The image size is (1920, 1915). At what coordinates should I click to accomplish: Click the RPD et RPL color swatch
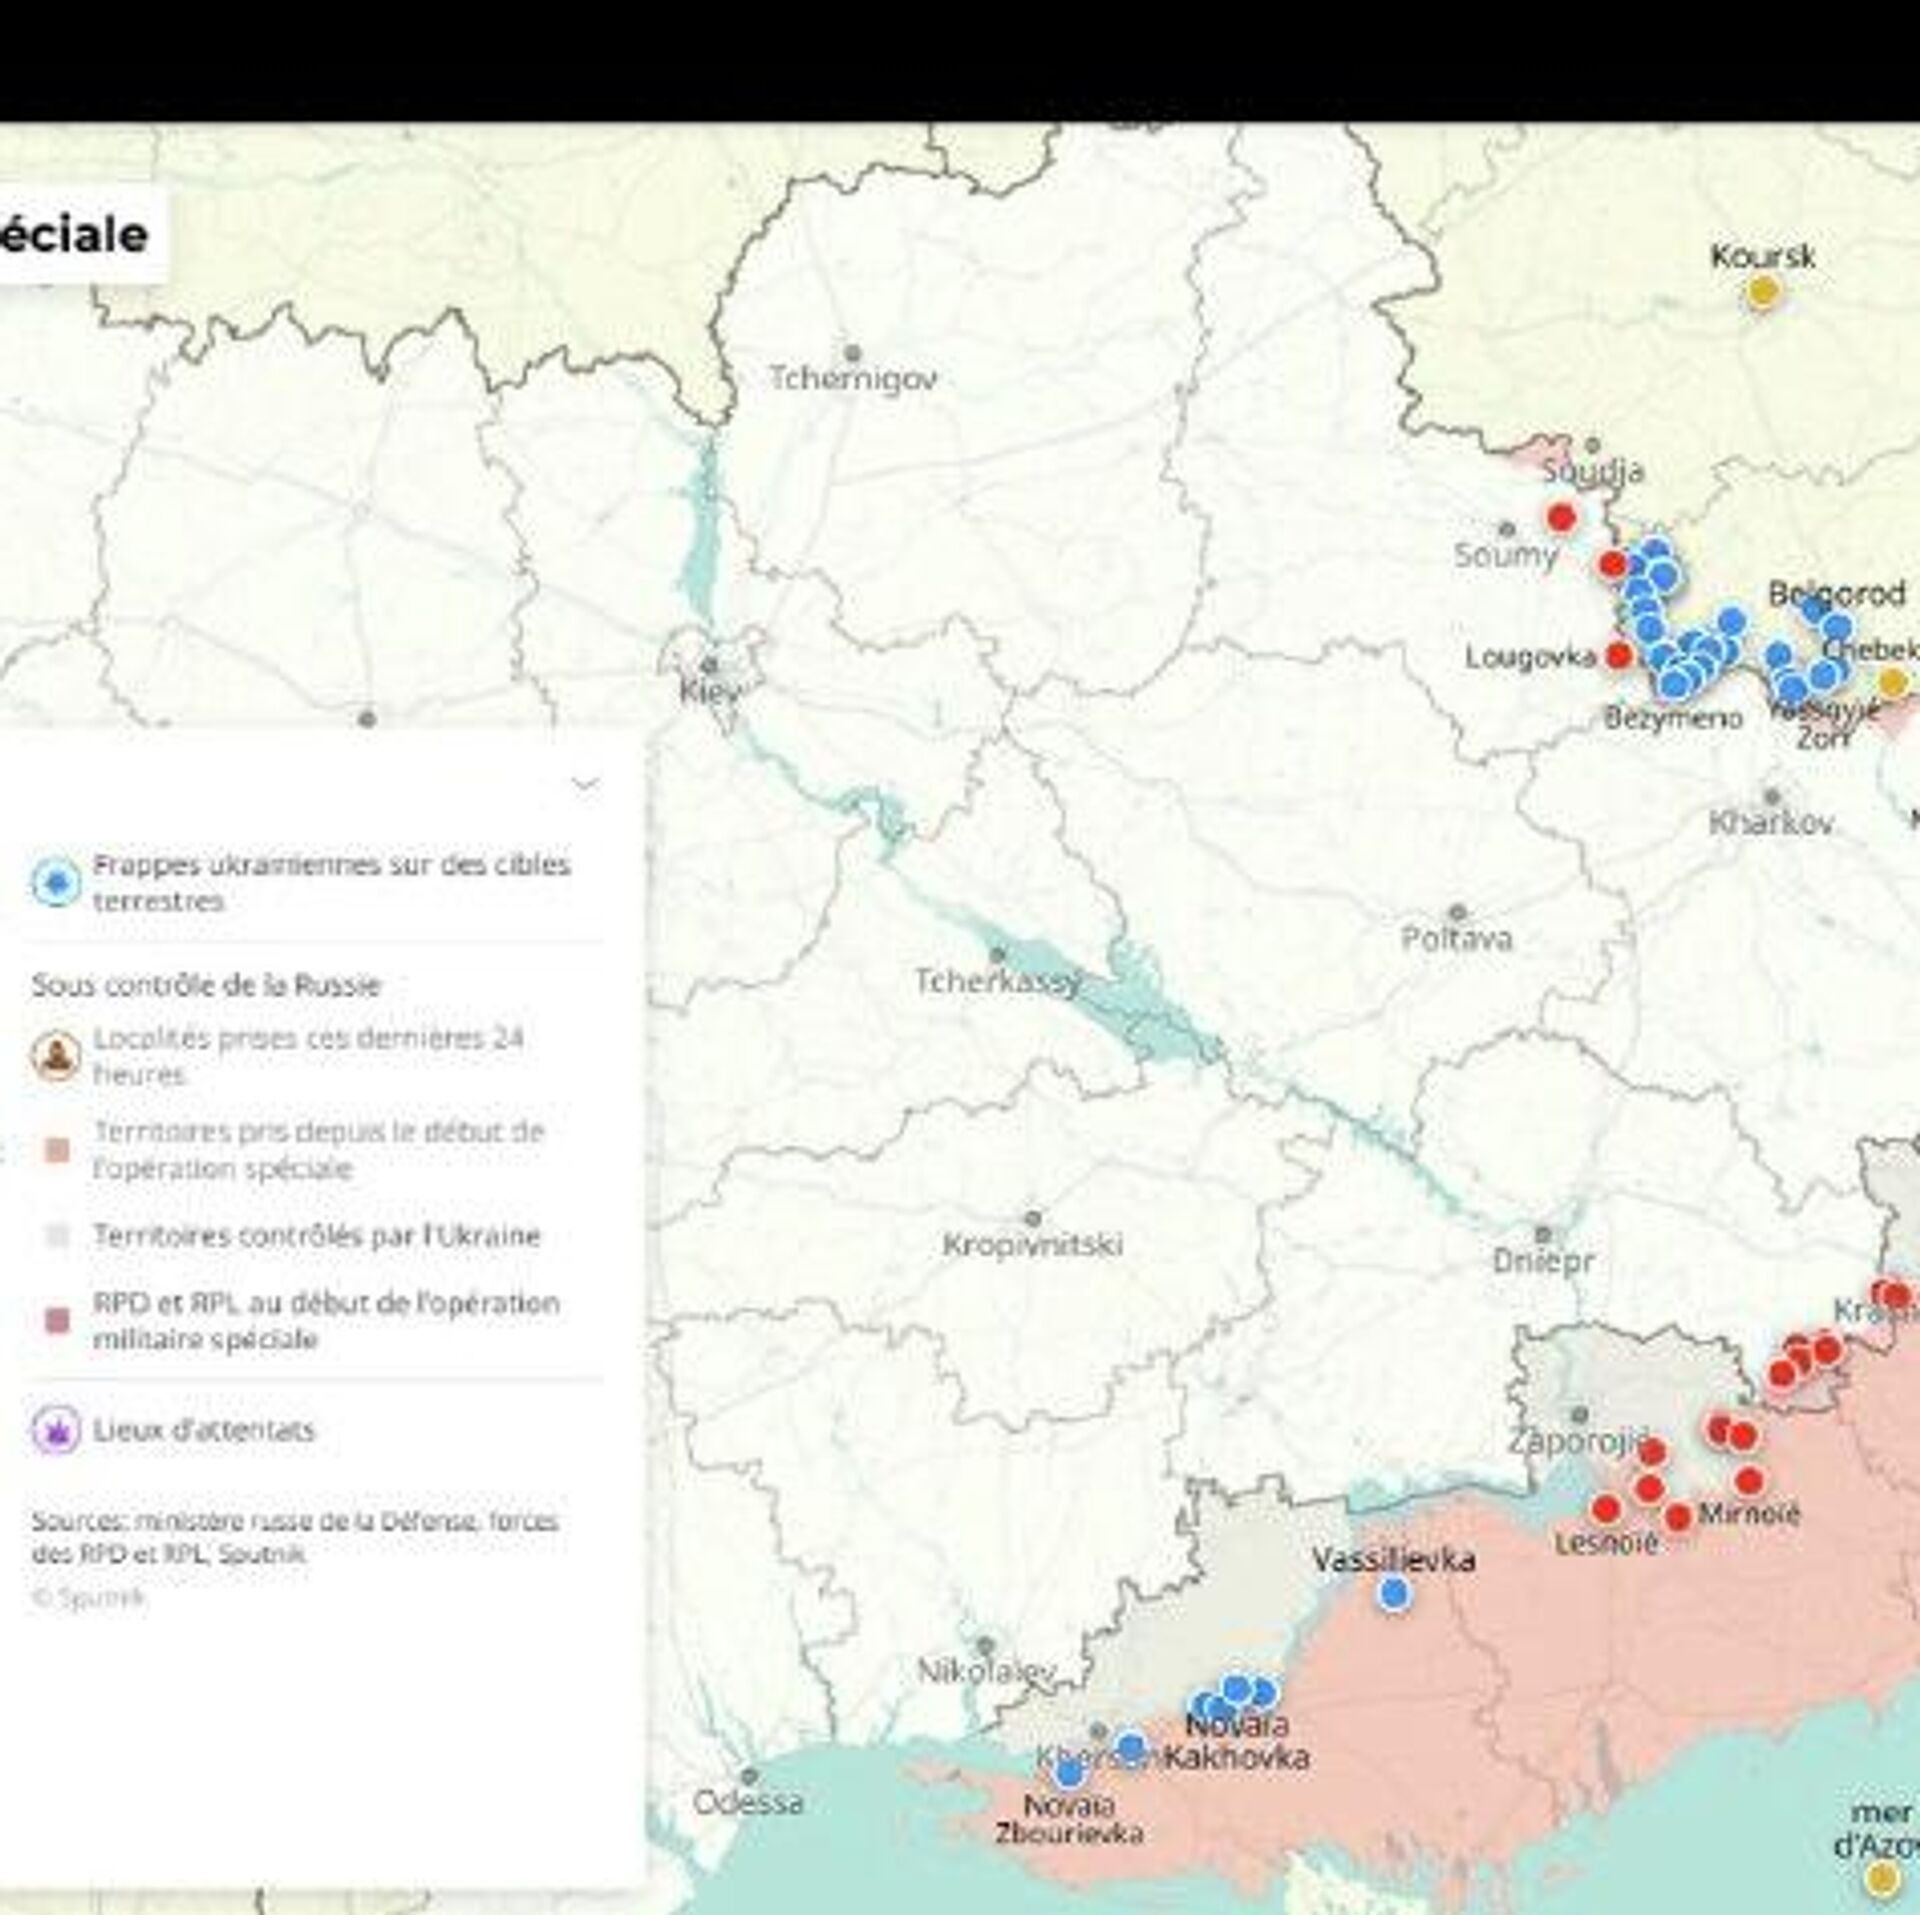(58, 1321)
